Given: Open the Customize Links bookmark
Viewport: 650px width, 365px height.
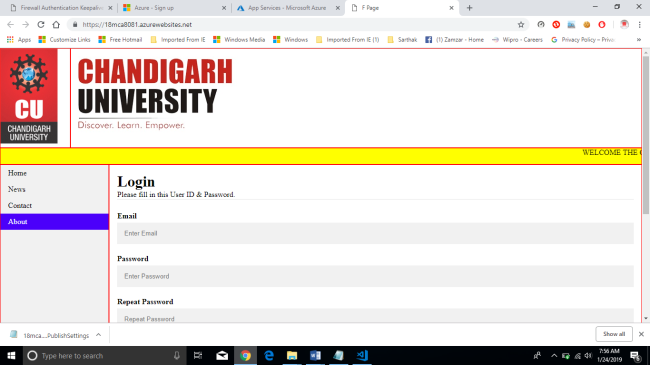Looking at the screenshot, I should pos(64,40).
